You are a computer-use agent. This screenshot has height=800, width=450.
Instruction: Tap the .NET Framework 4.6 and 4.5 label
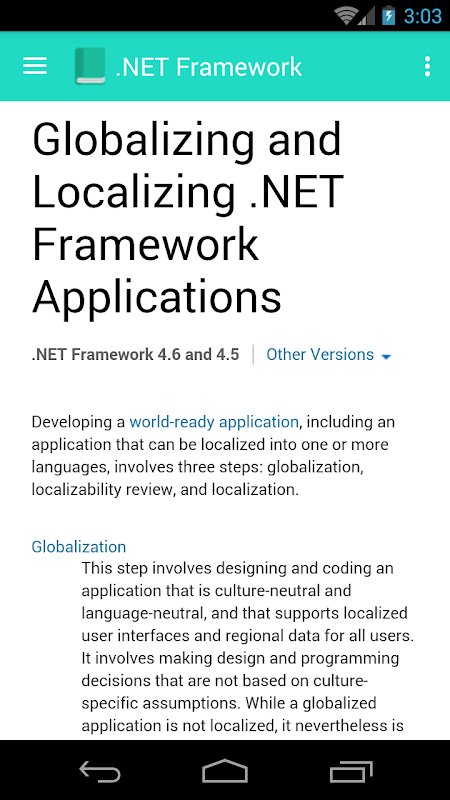[135, 354]
